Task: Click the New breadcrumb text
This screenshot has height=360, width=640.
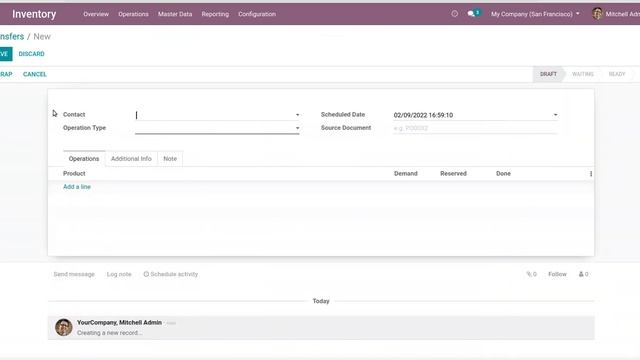Action: point(42,36)
